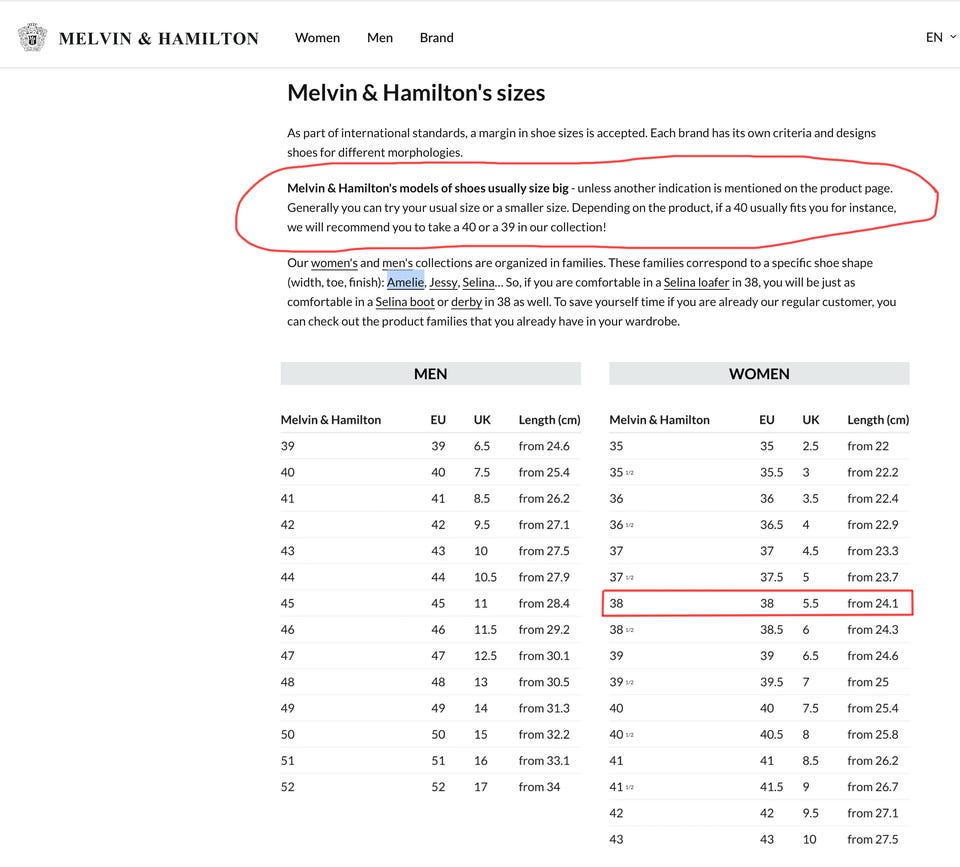Click men's length 'from 27.5' cell

click(544, 551)
